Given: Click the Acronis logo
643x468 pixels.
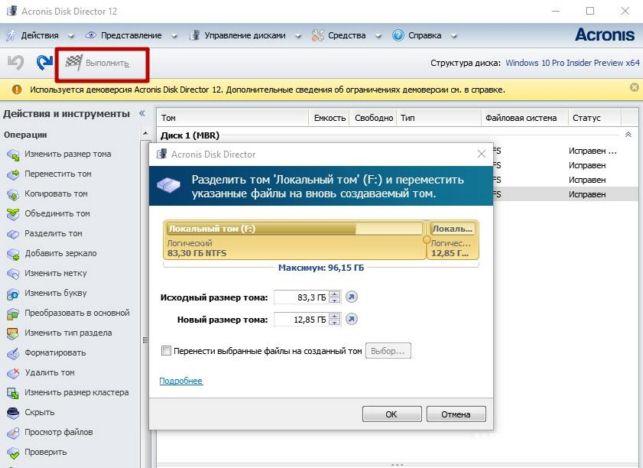Looking at the screenshot, I should point(604,35).
